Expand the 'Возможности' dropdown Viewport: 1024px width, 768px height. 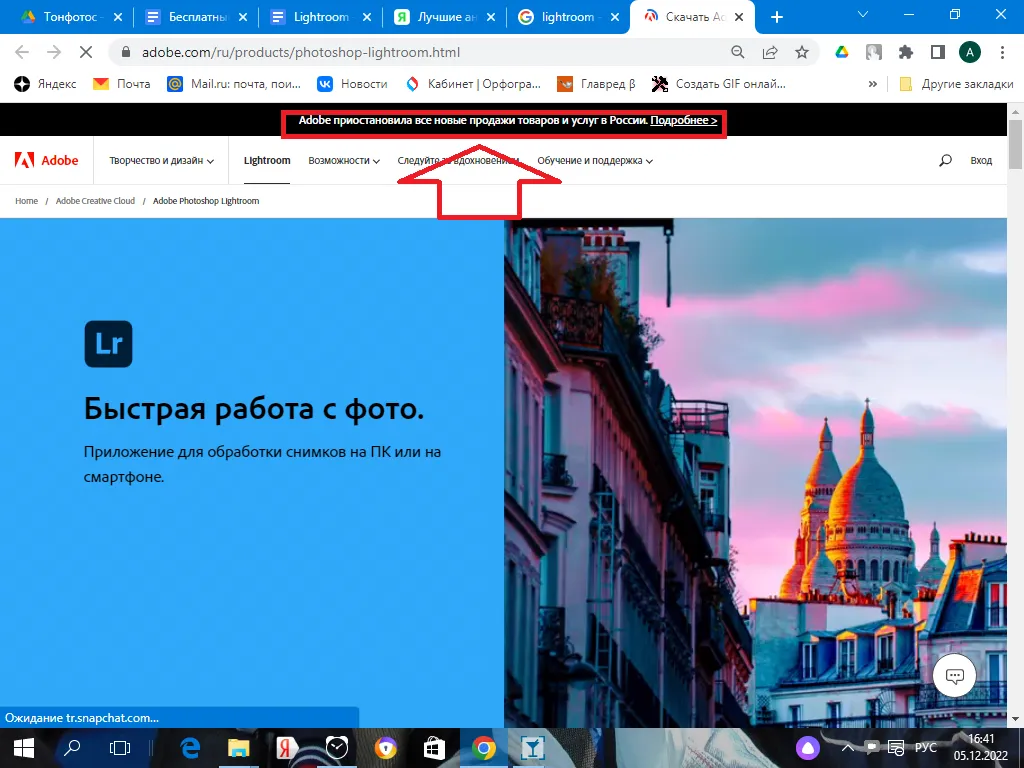click(344, 161)
